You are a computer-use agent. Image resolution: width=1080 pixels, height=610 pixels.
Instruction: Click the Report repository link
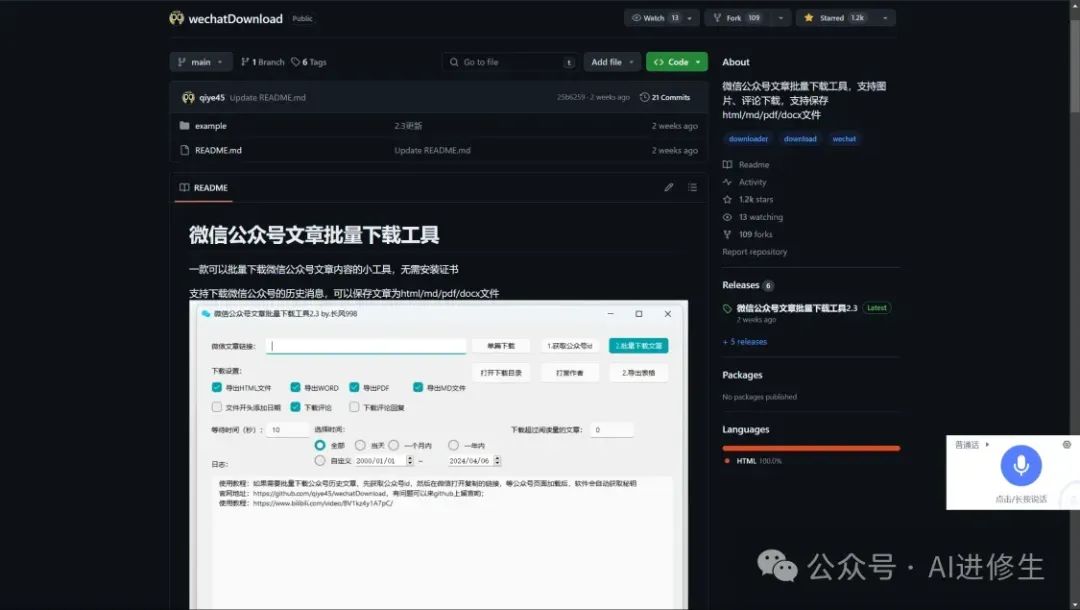point(754,252)
